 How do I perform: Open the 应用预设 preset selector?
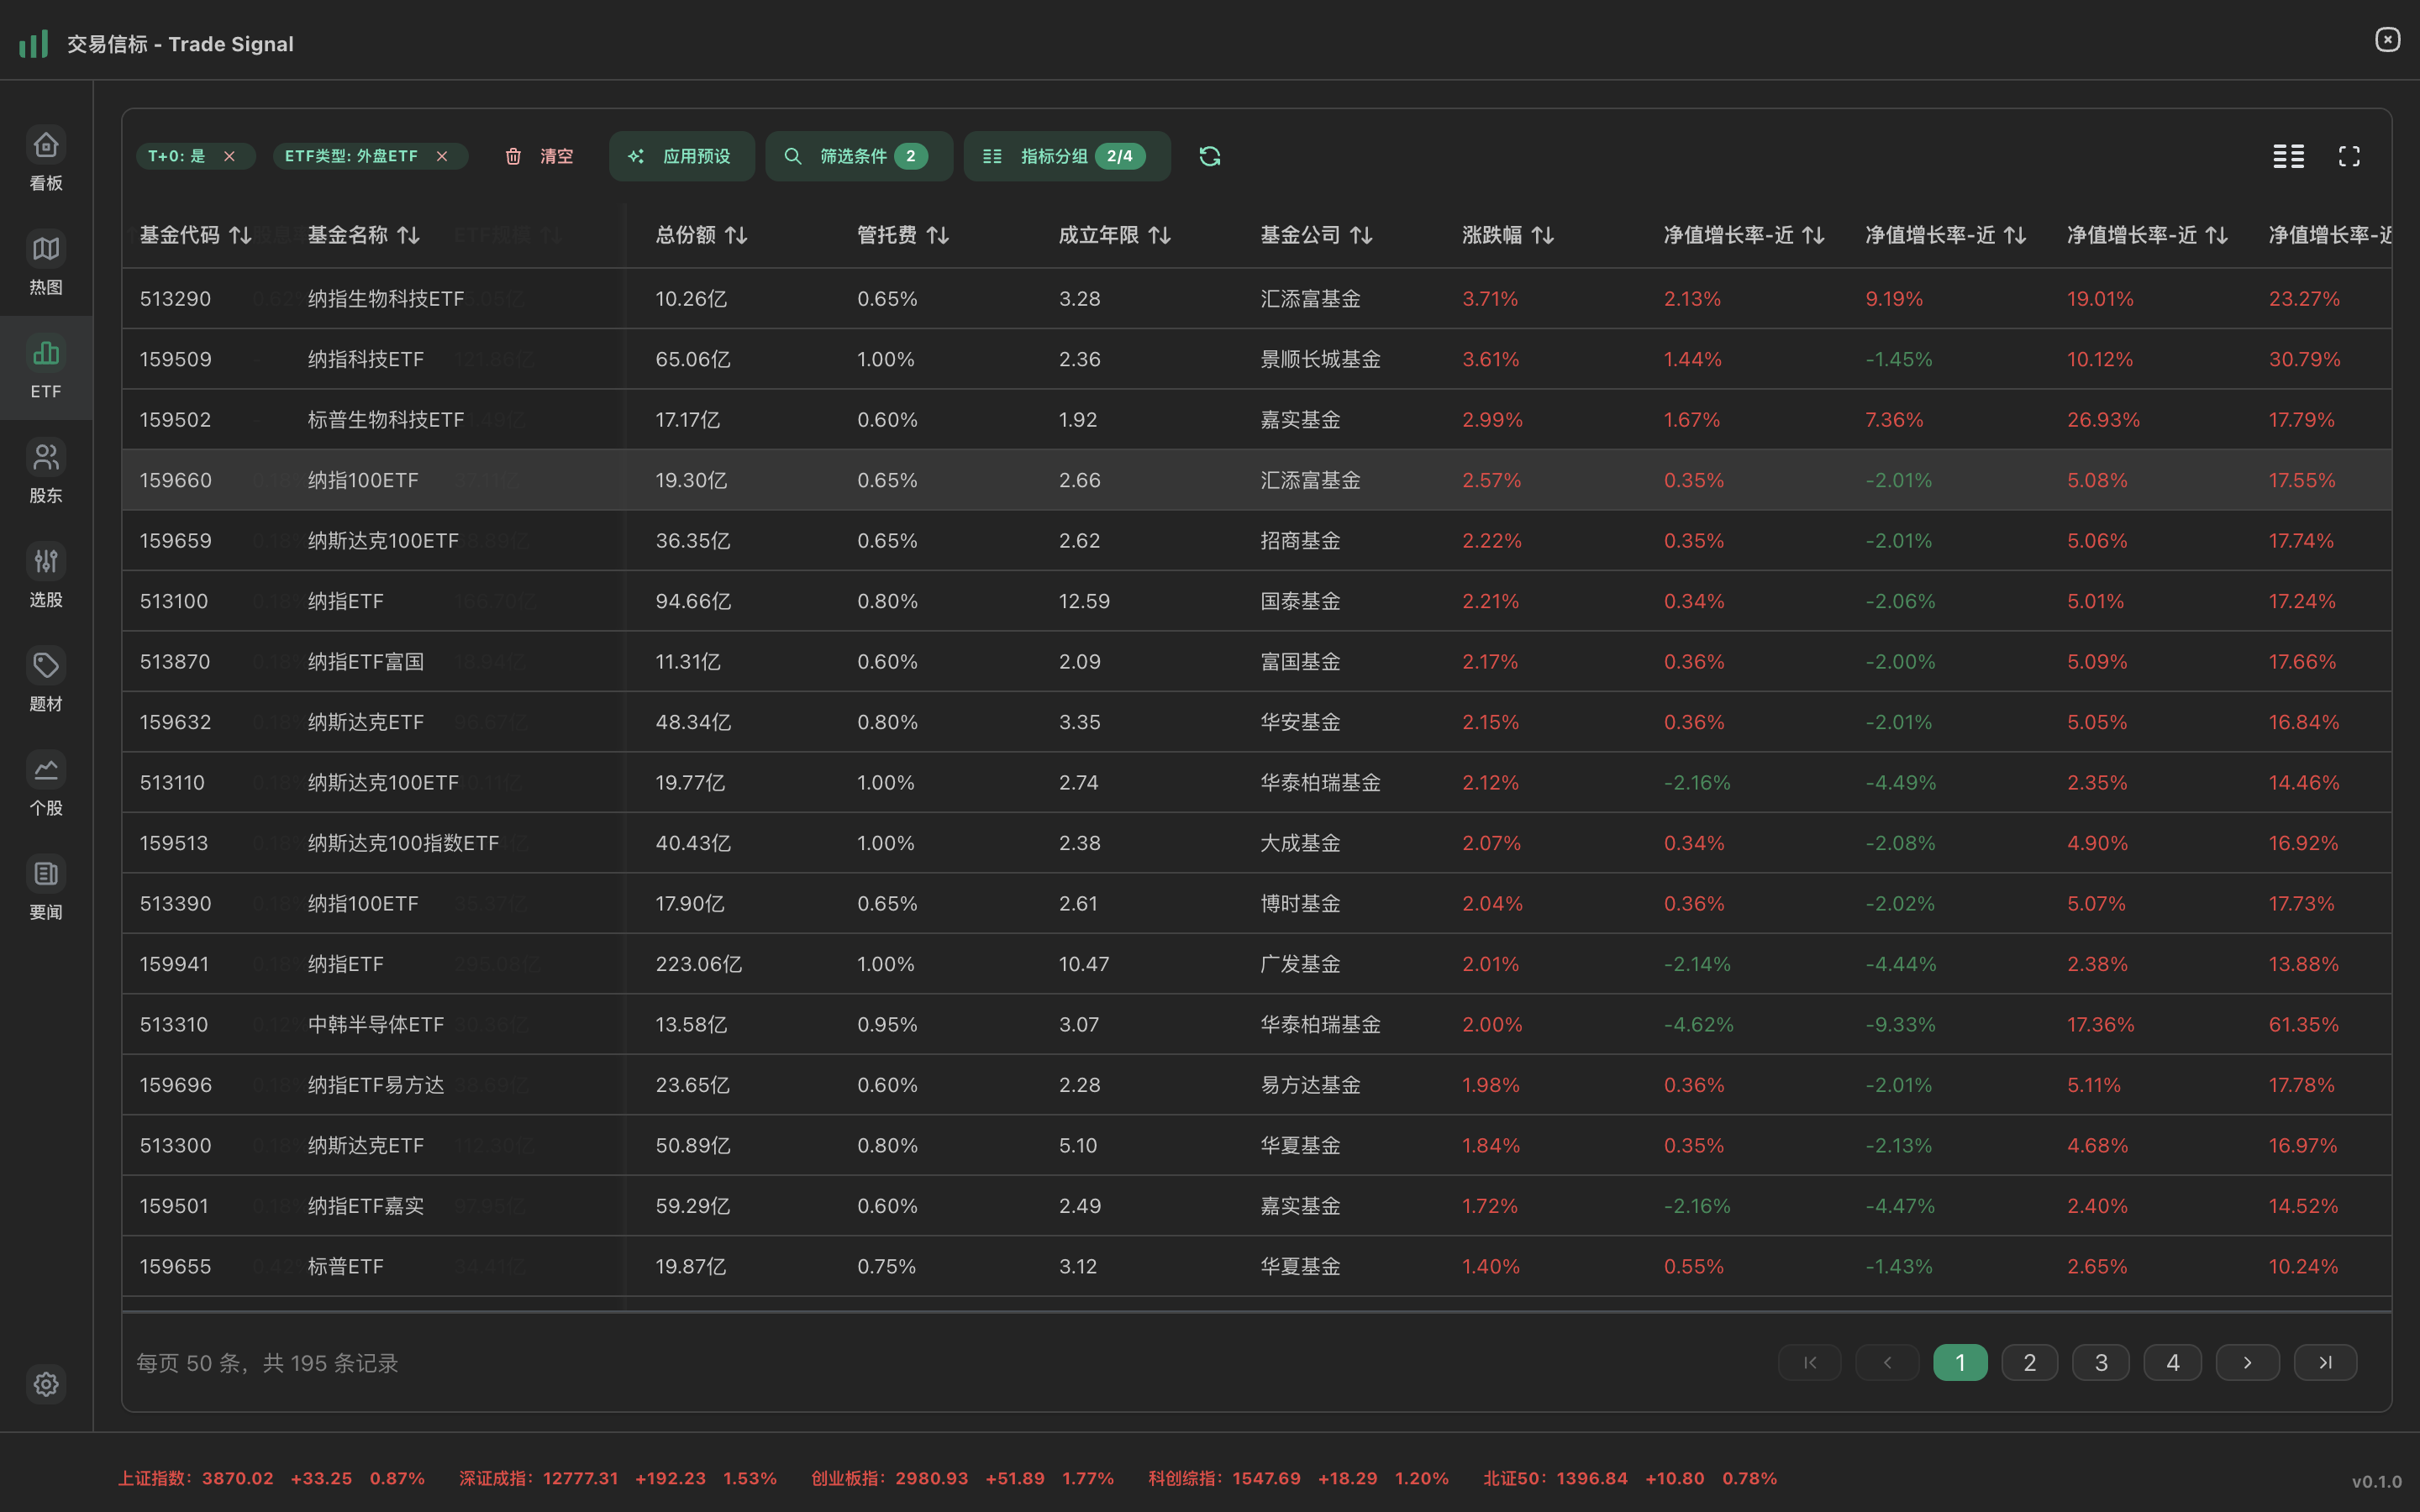pos(681,156)
